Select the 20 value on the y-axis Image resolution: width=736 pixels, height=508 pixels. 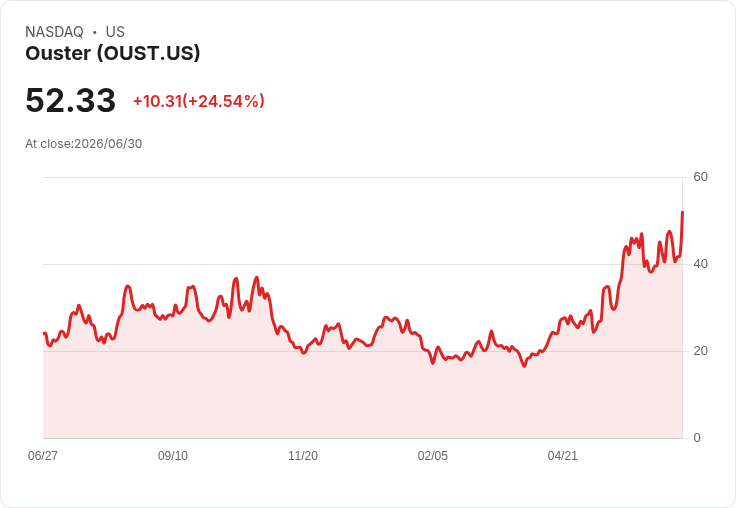coord(700,351)
